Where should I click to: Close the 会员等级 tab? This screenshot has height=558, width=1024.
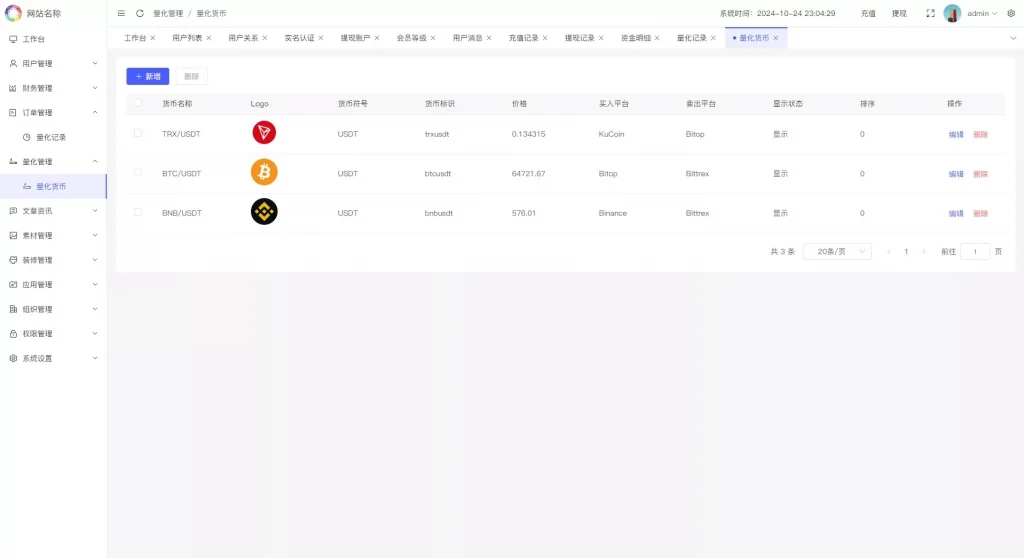point(433,38)
